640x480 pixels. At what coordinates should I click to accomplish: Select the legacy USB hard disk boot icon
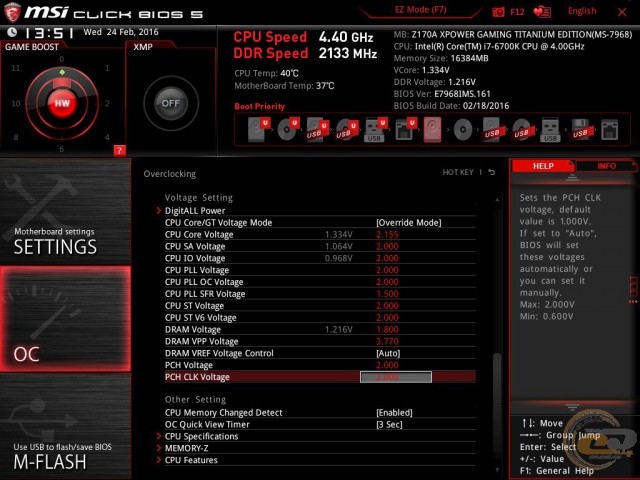pyautogui.click(x=492, y=130)
